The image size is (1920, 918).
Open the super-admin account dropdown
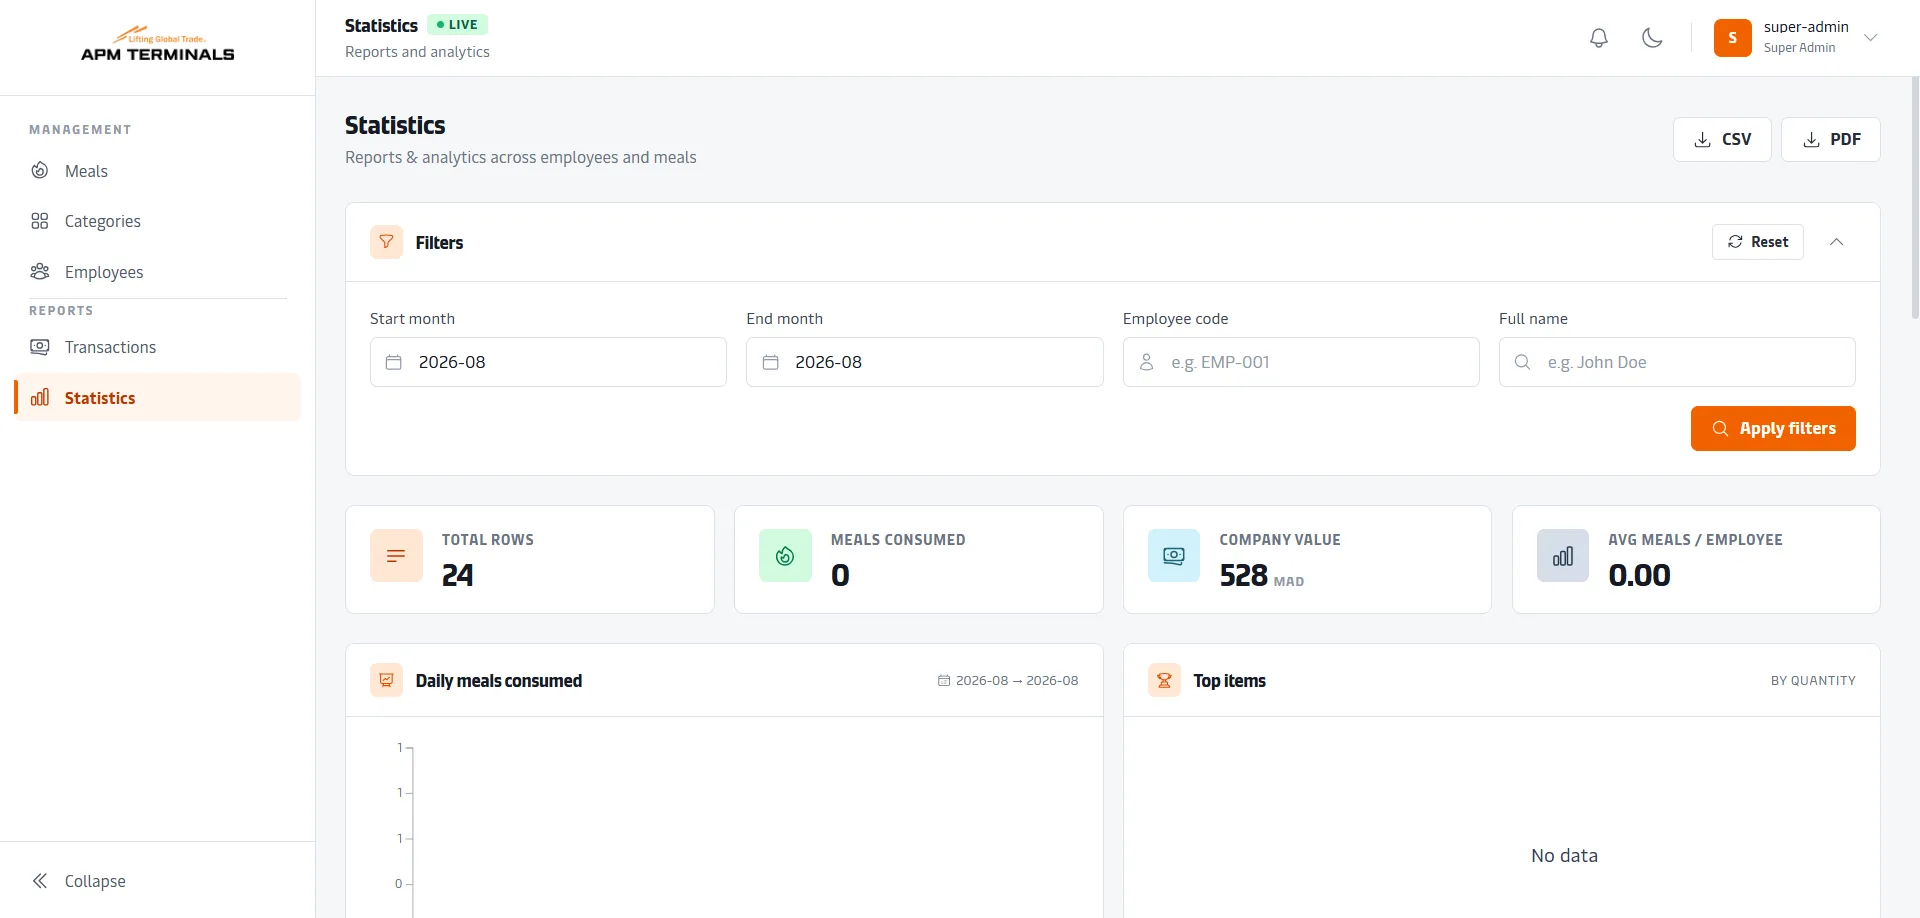1796,38
